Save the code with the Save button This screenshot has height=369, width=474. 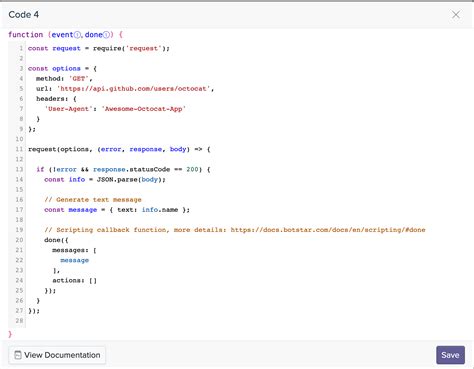point(450,355)
